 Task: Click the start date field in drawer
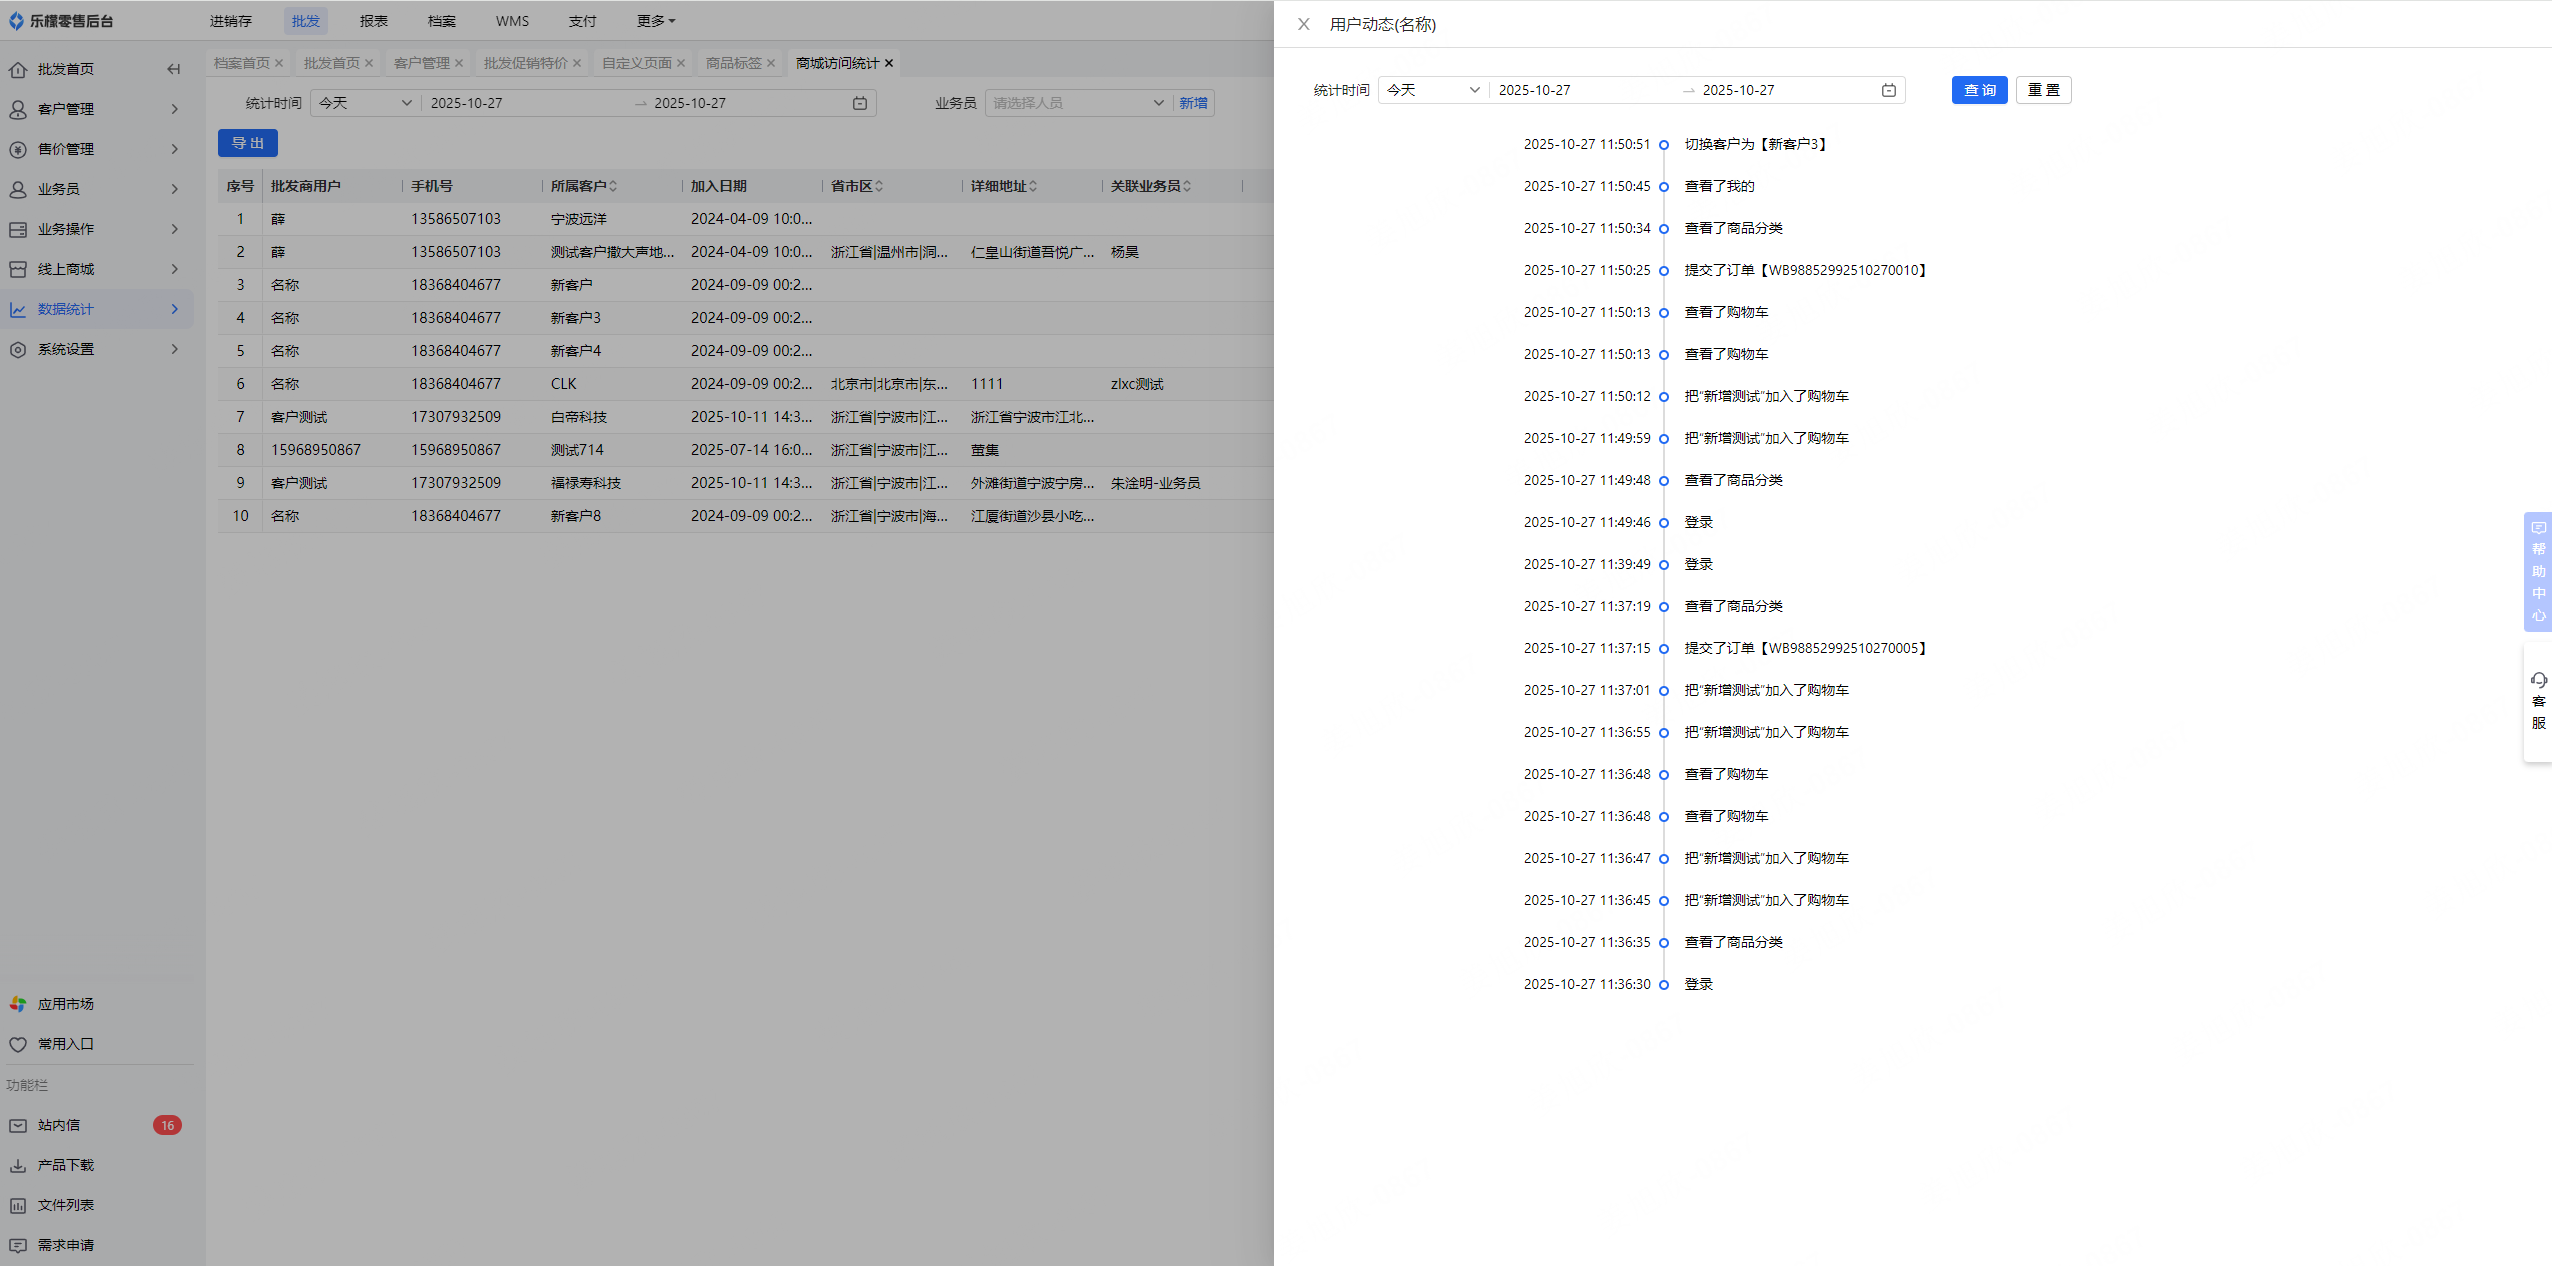pyautogui.click(x=1580, y=90)
